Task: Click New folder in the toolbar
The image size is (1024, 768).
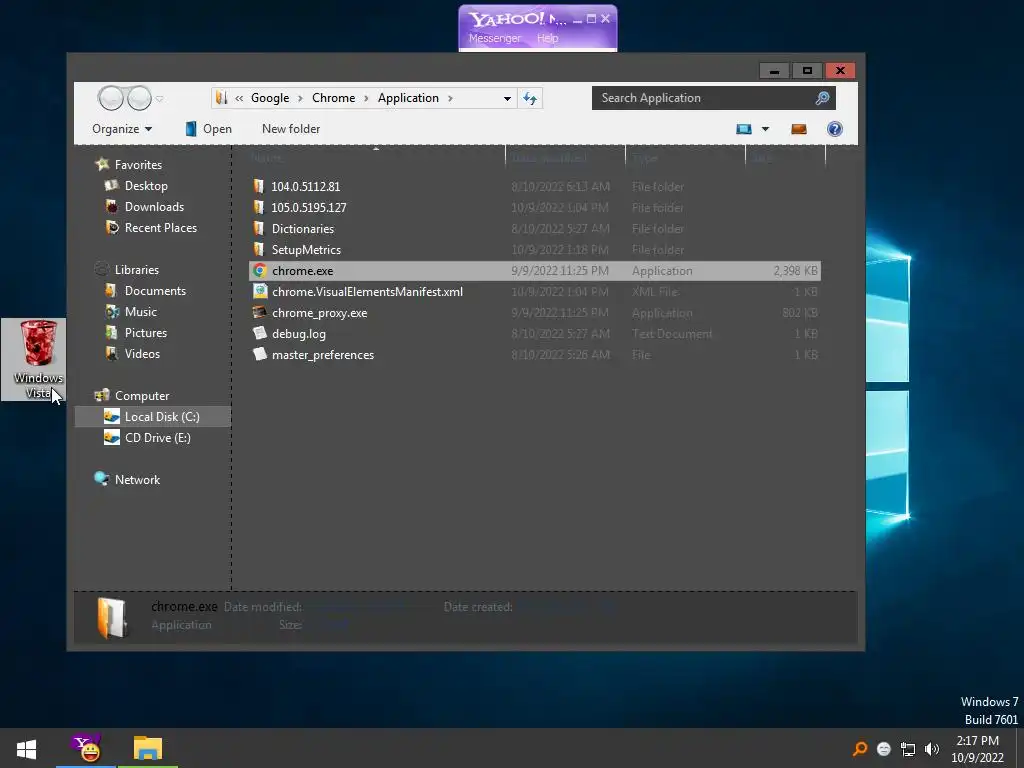Action: (x=291, y=129)
